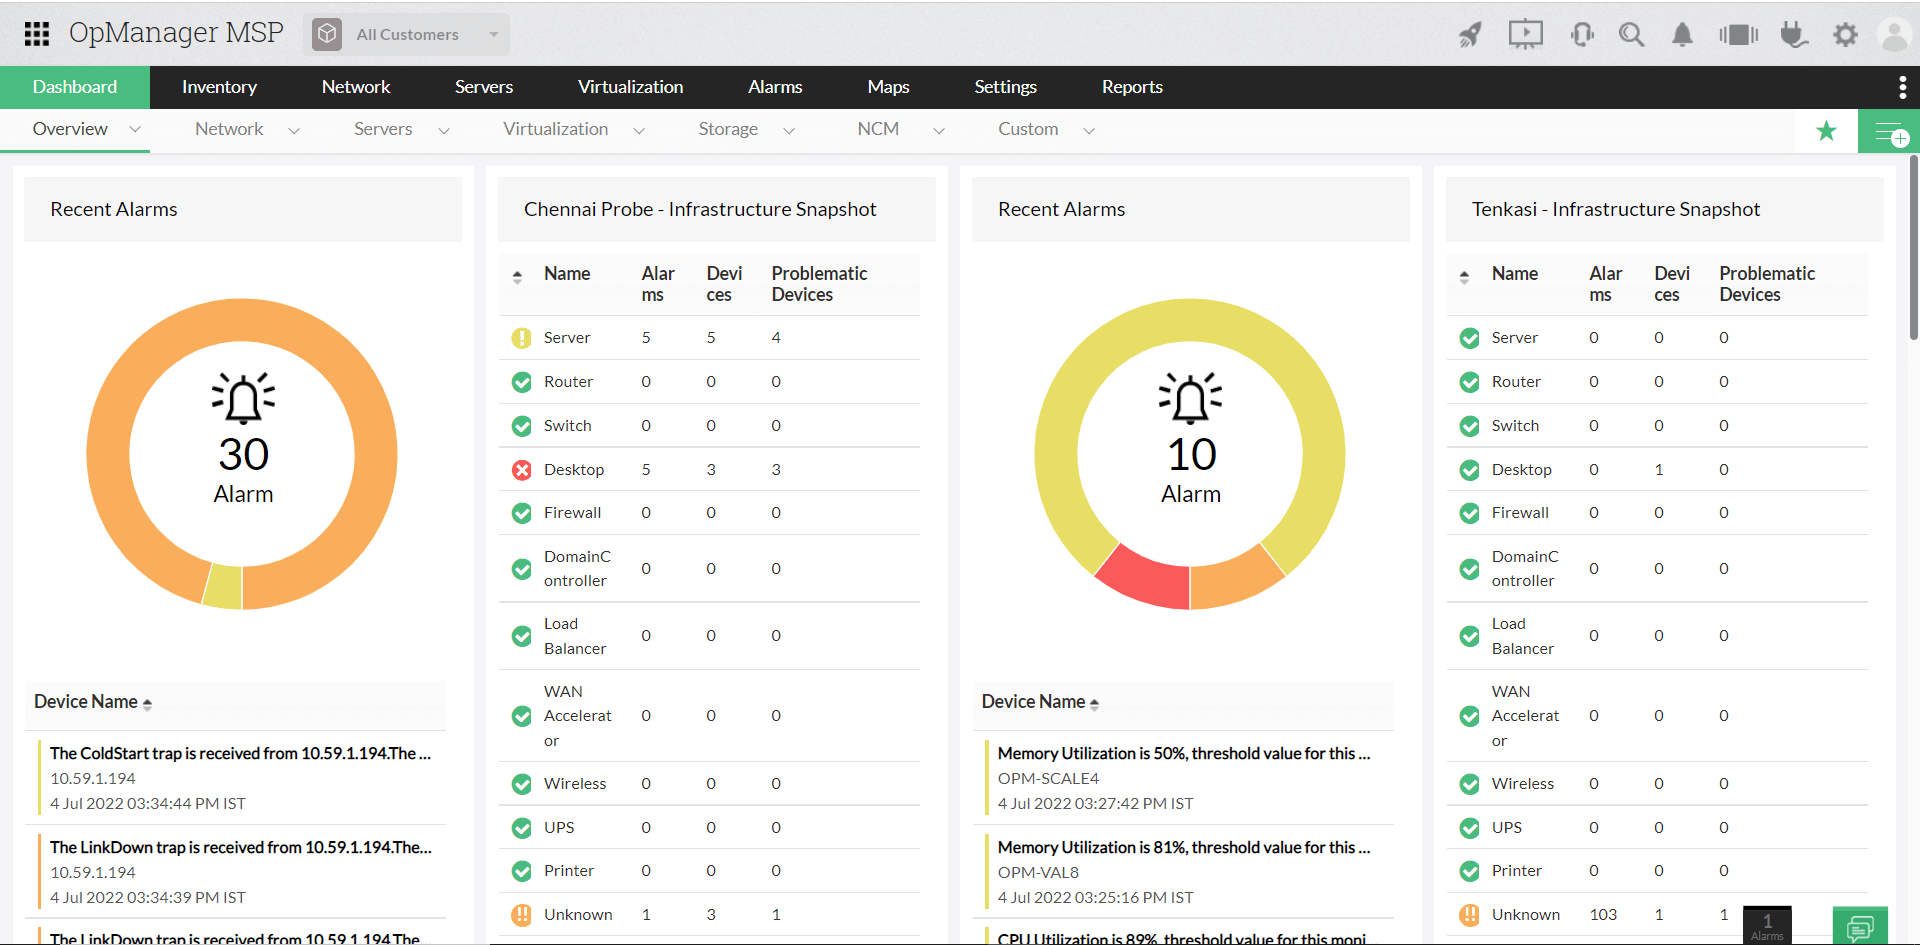Image resolution: width=1920 pixels, height=945 pixels.
Task: Click the page vertical scrollbar
Action: (x=1914, y=247)
